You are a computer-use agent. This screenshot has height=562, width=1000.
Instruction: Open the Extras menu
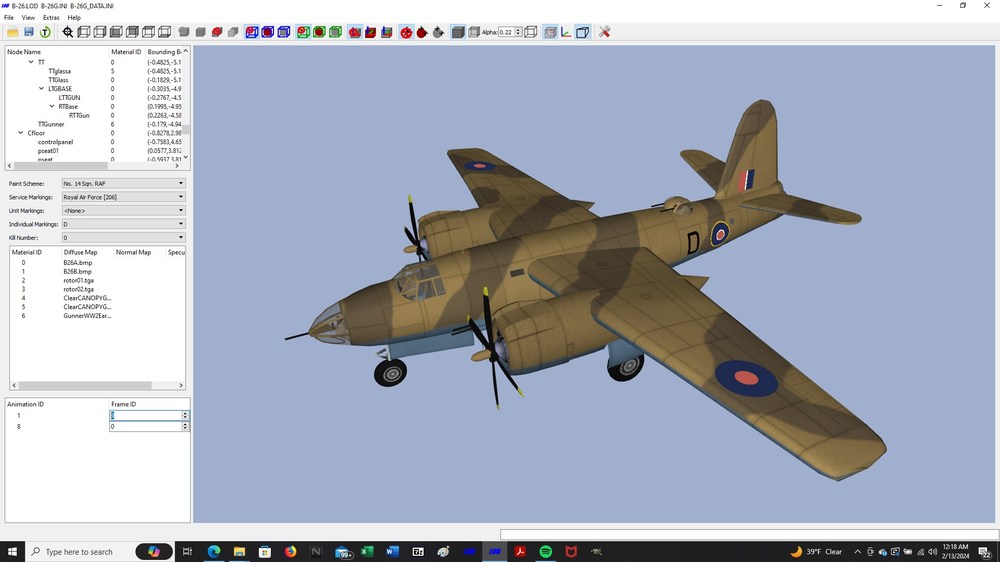point(51,18)
